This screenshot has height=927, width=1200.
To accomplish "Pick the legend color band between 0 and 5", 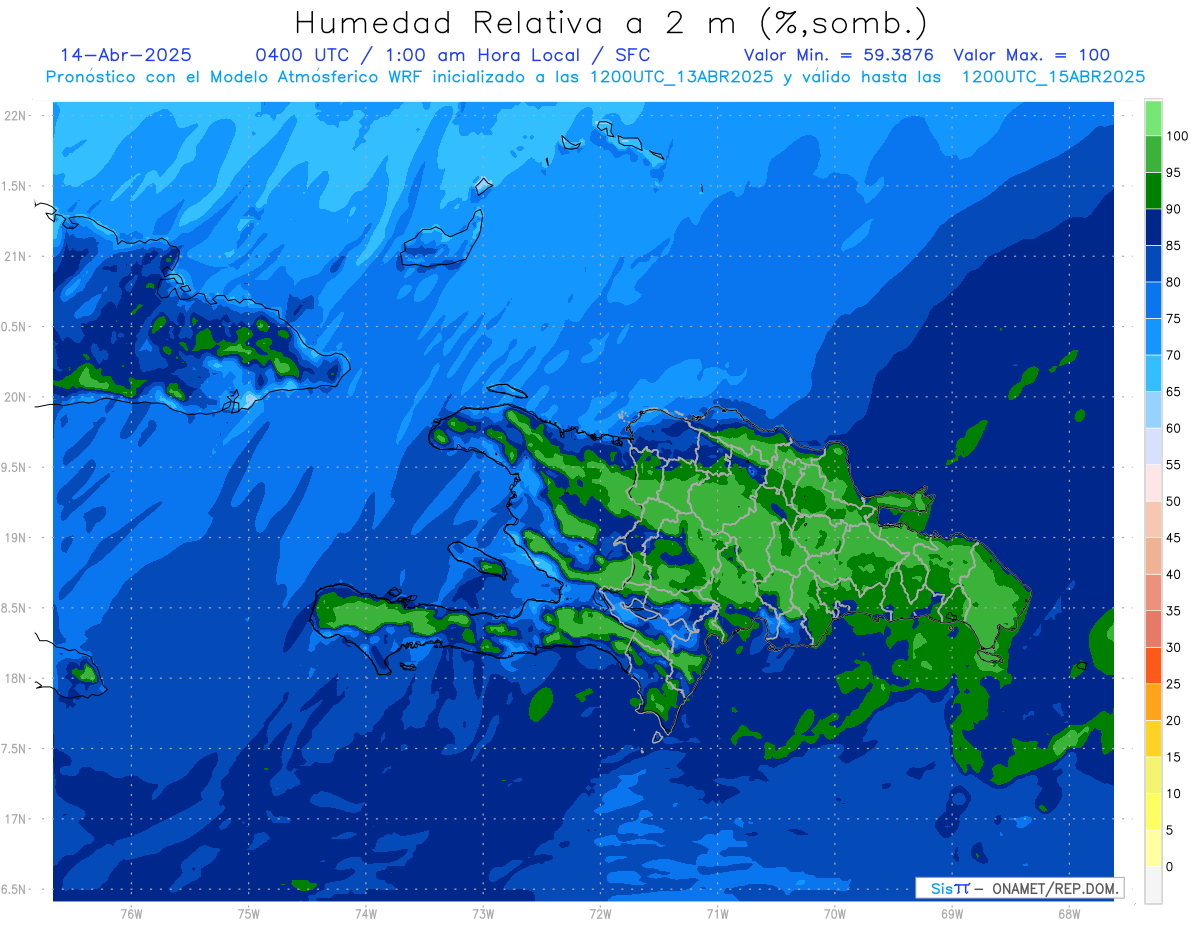I will (1153, 847).
